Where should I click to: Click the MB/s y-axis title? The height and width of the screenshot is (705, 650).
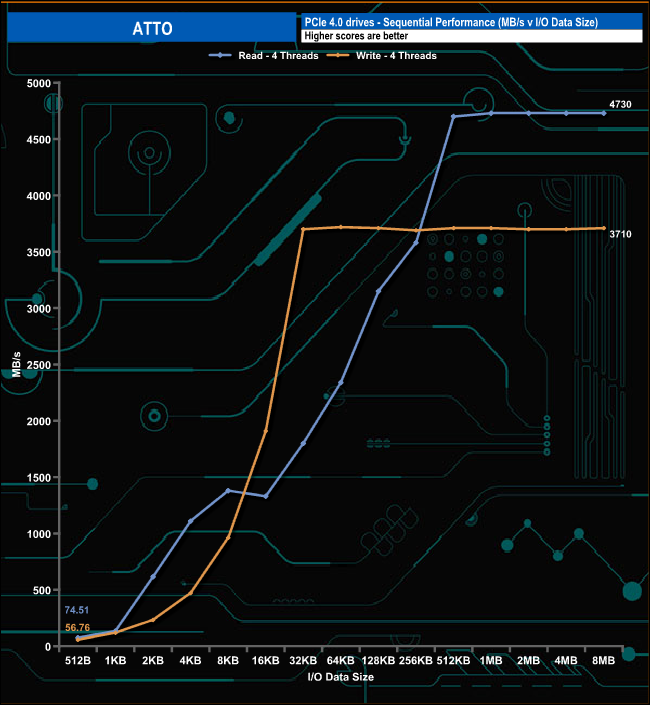pyautogui.click(x=14, y=365)
